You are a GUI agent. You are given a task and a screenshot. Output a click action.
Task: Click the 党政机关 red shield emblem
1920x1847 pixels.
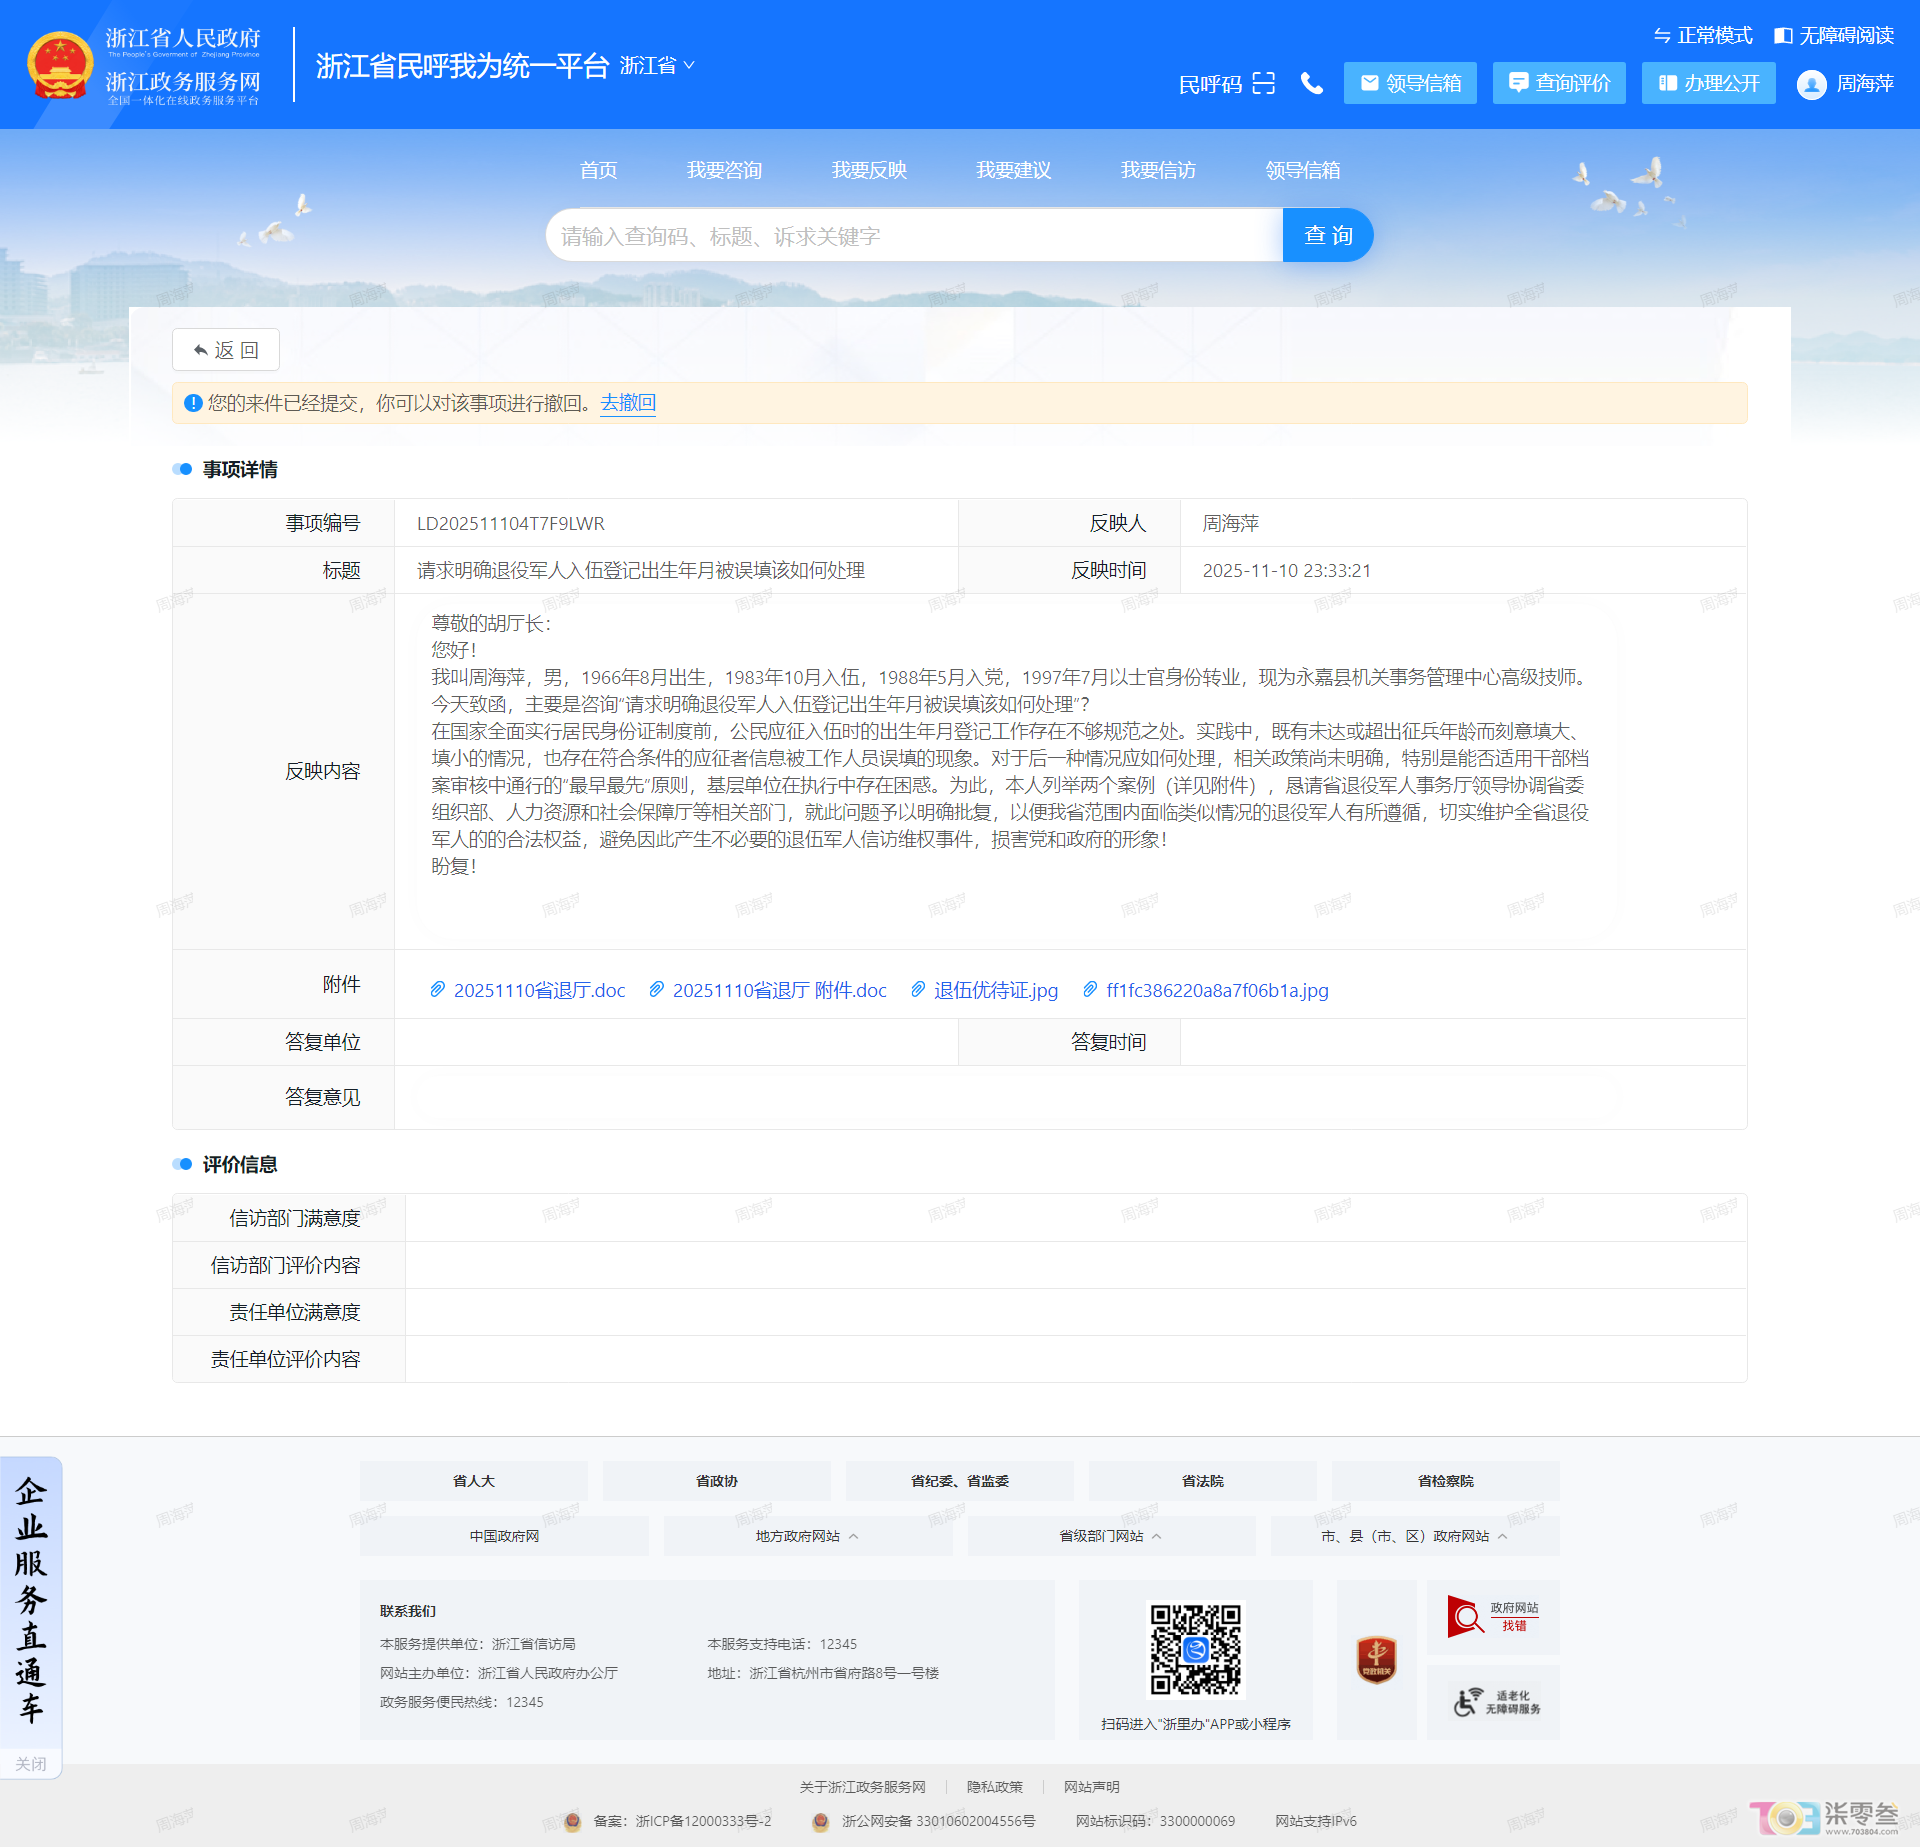click(x=1376, y=1659)
